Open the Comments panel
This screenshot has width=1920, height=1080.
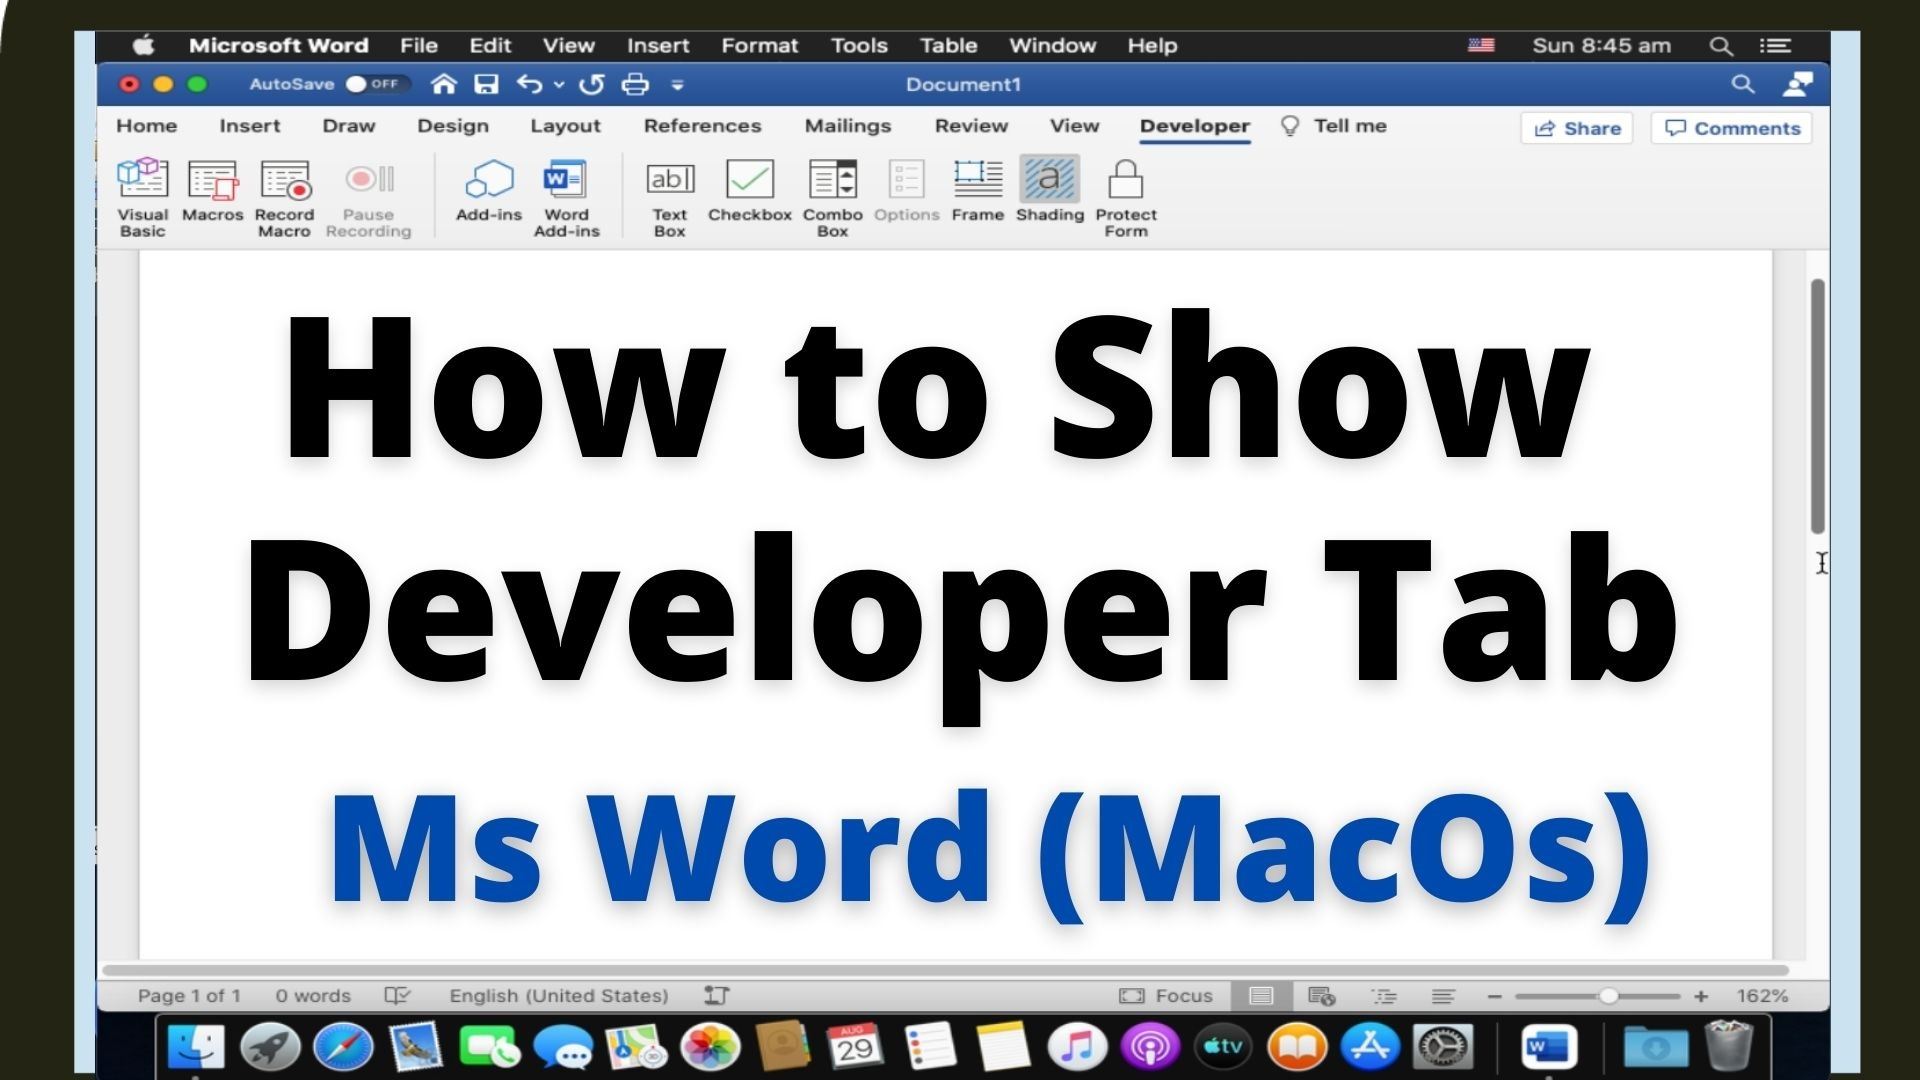(1733, 128)
